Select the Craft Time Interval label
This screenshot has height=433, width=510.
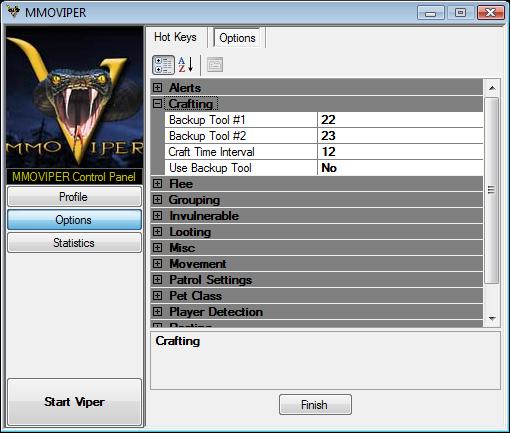[x=211, y=152]
